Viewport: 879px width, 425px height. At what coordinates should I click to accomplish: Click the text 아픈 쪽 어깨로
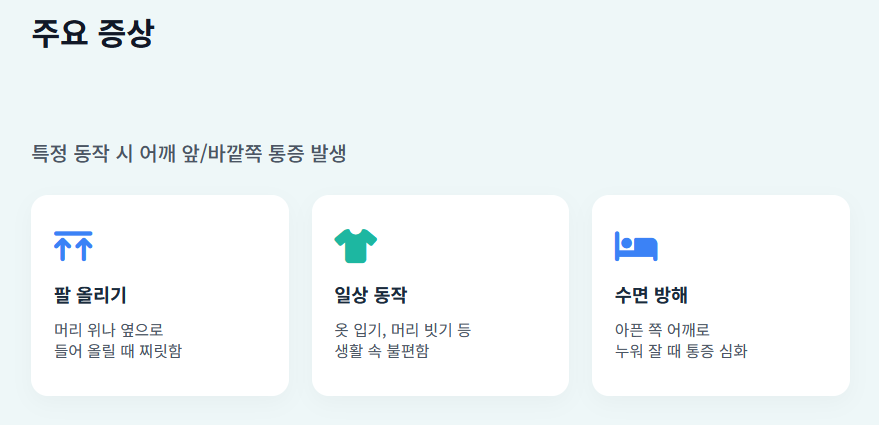tap(662, 330)
